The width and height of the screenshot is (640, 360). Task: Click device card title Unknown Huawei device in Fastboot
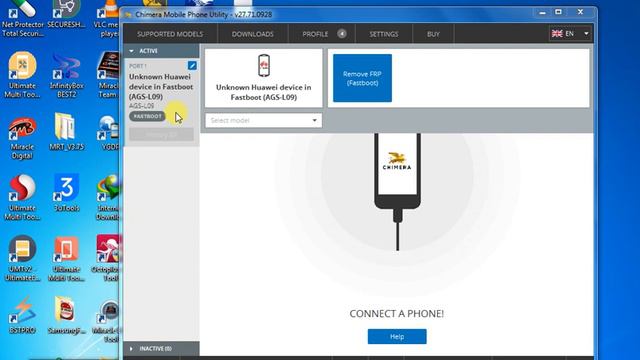(263, 92)
